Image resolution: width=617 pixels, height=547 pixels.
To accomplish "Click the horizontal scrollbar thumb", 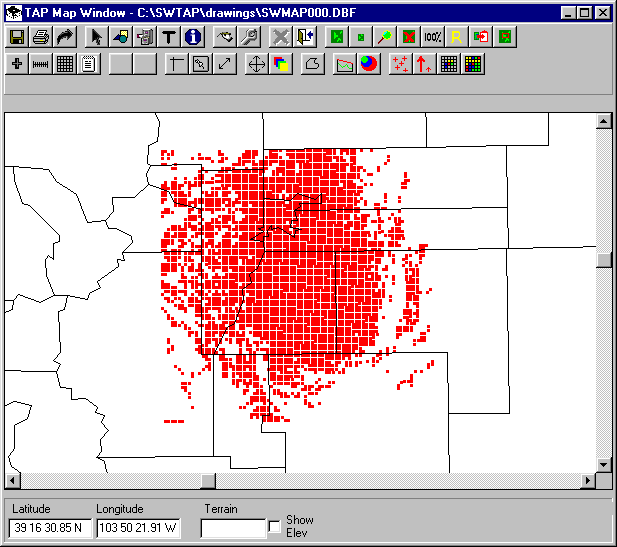I will pos(209,480).
